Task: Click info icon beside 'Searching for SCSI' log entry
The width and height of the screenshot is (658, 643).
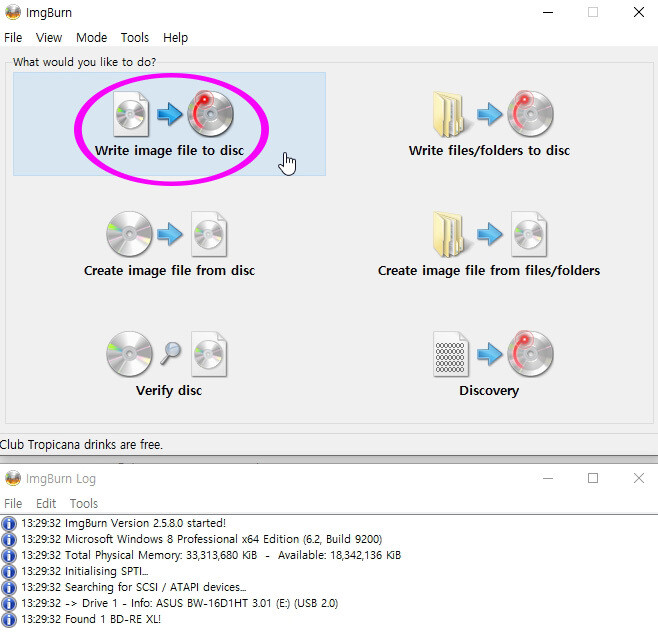Action: coord(9,587)
